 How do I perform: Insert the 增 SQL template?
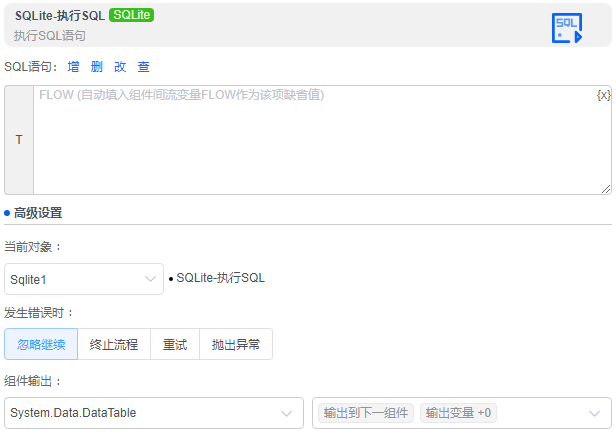pos(73,67)
